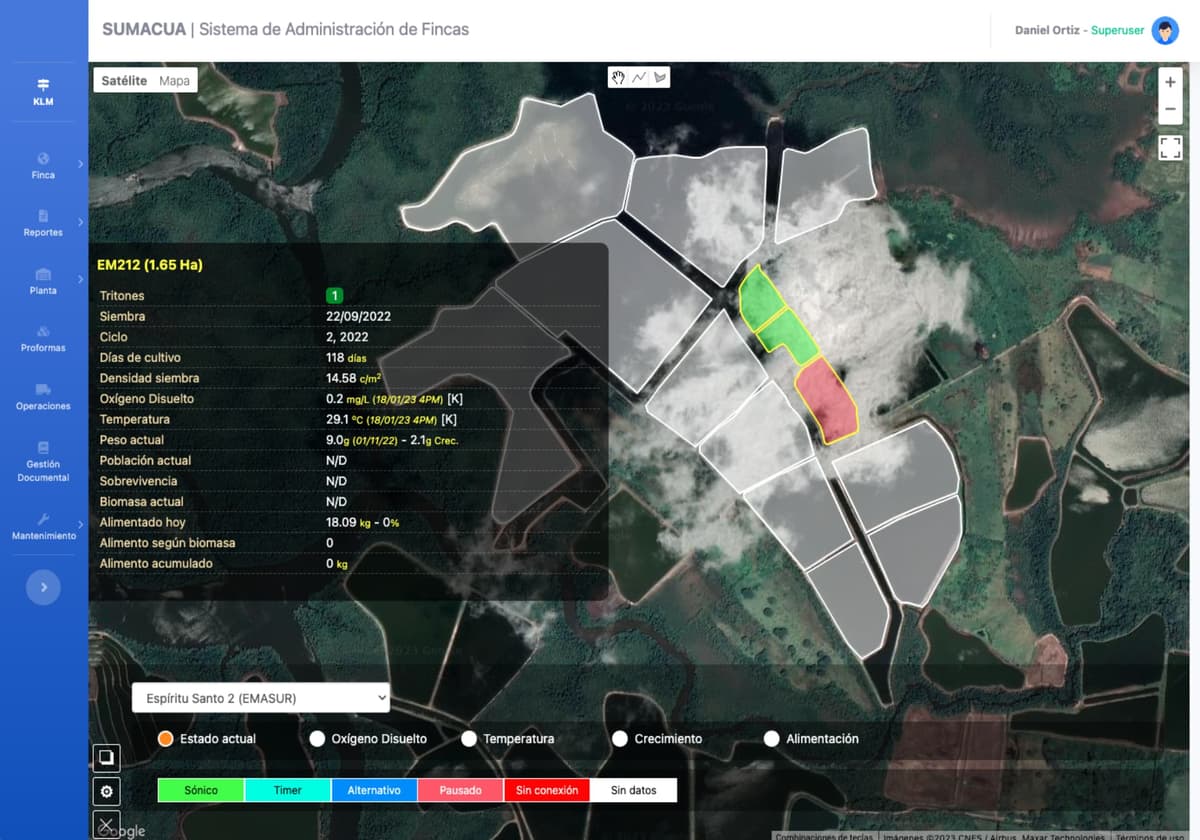Open the Operaciones truck icon
This screenshot has width=1200, height=840.
point(43,390)
